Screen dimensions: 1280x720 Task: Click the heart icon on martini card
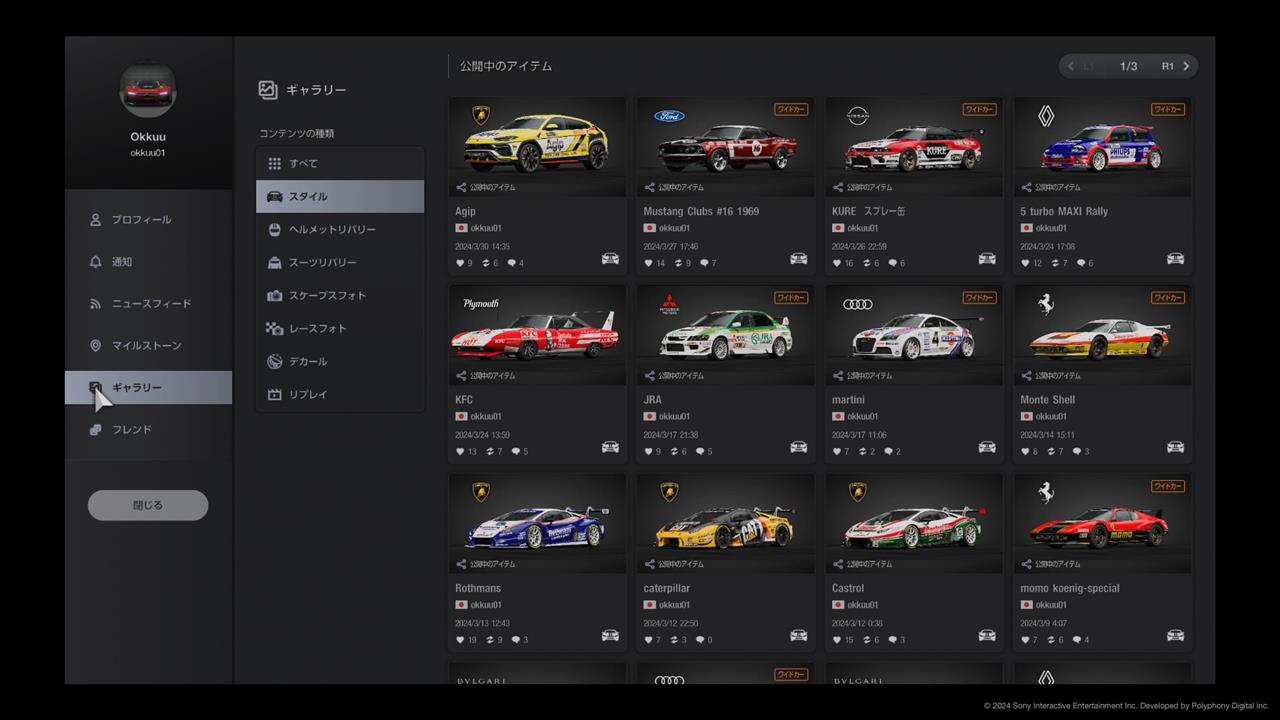pos(837,451)
